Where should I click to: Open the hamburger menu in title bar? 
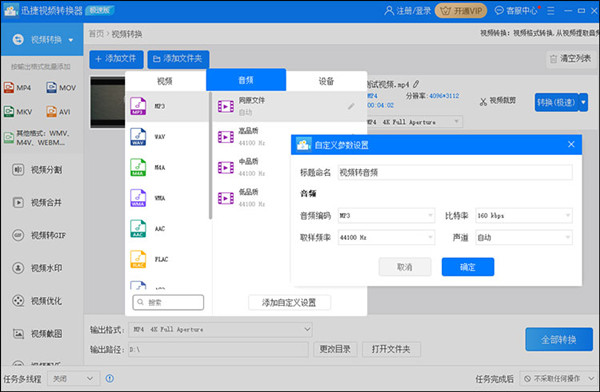click(551, 11)
